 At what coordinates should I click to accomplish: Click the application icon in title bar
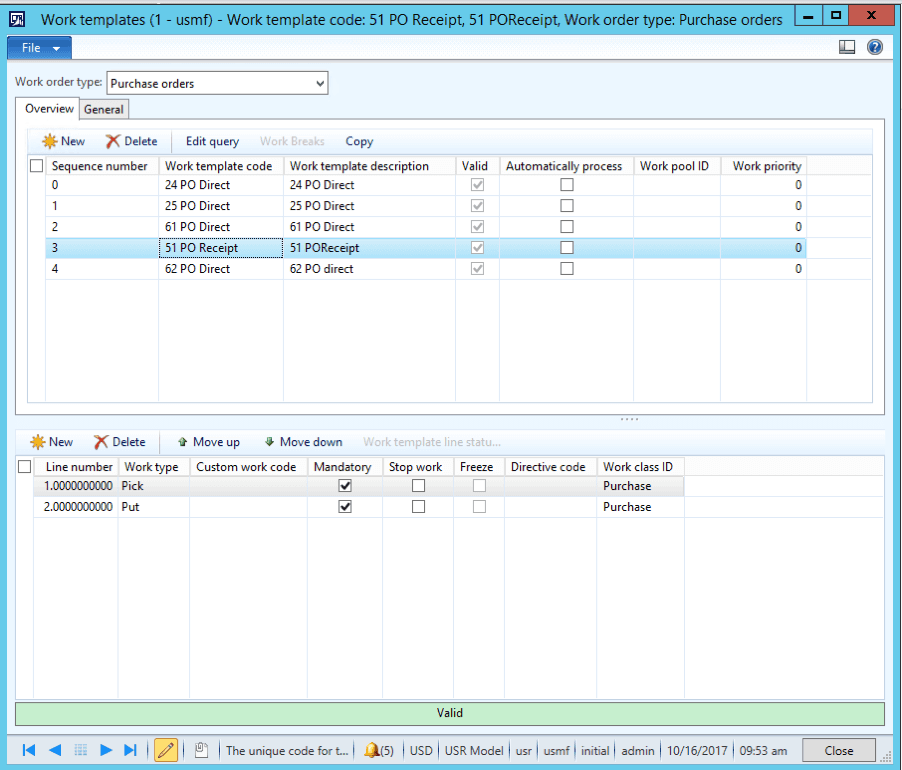[x=17, y=20]
